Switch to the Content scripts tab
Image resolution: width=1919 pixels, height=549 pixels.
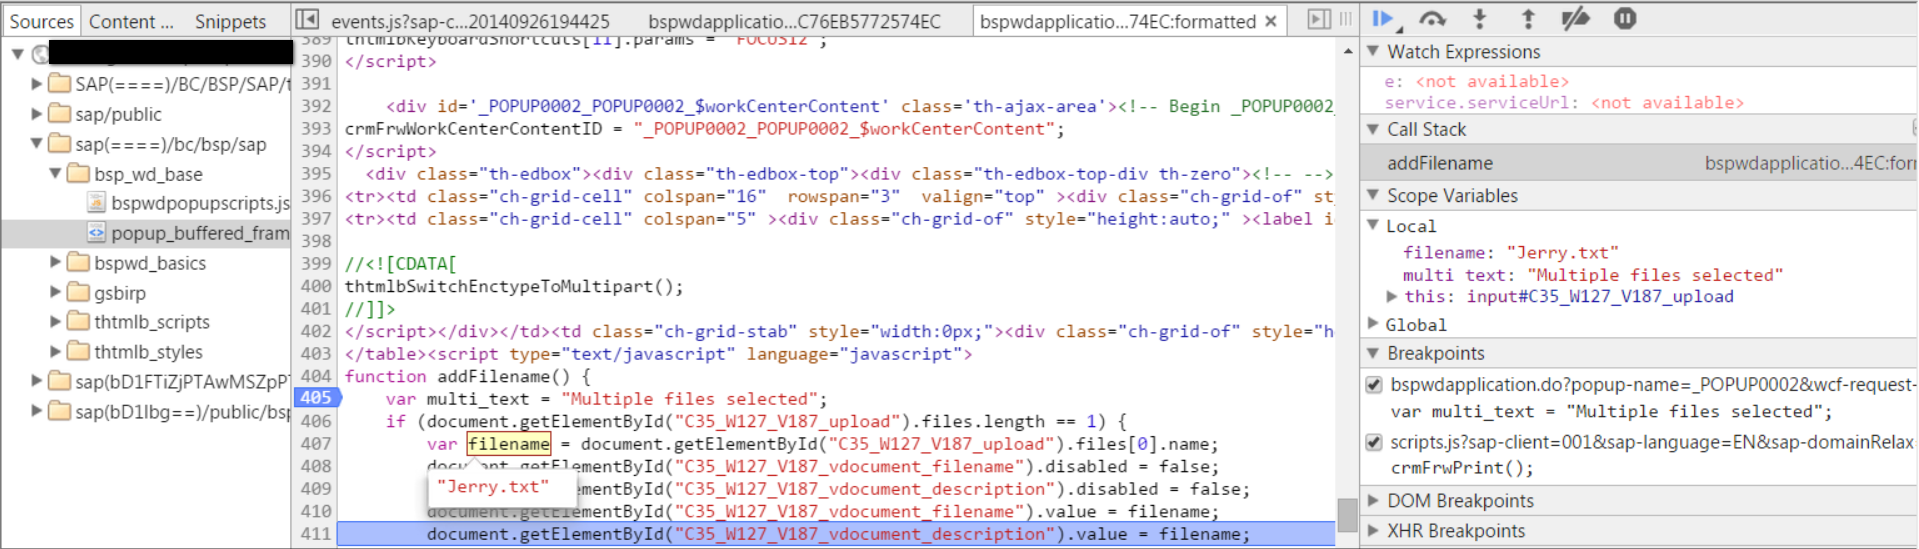click(x=131, y=21)
